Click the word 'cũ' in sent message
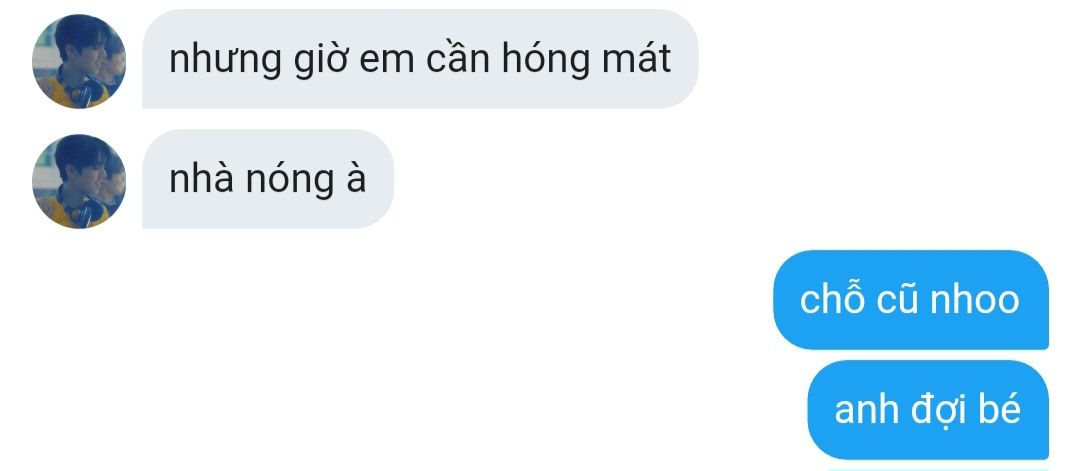 pos(897,300)
